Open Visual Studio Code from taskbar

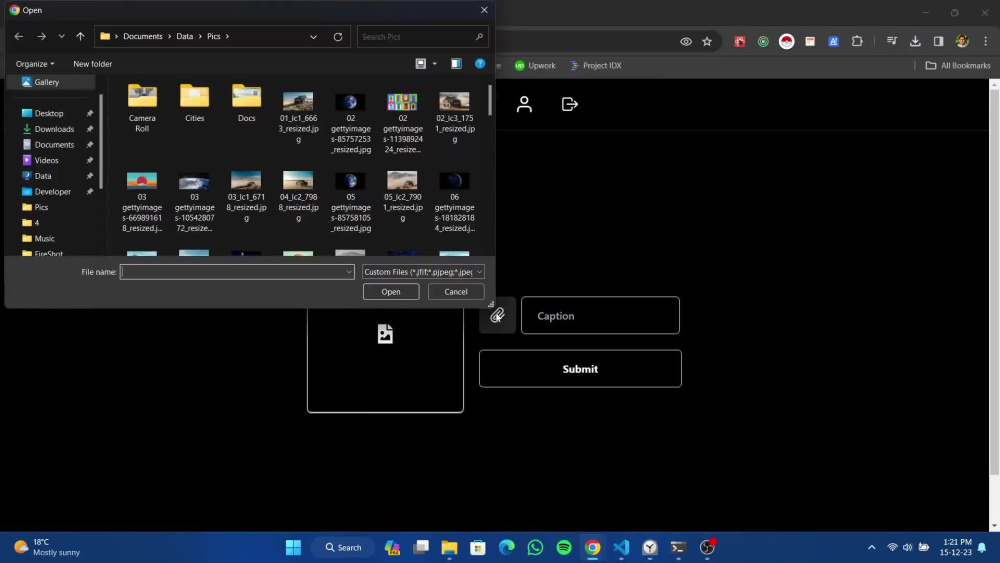tap(621, 548)
